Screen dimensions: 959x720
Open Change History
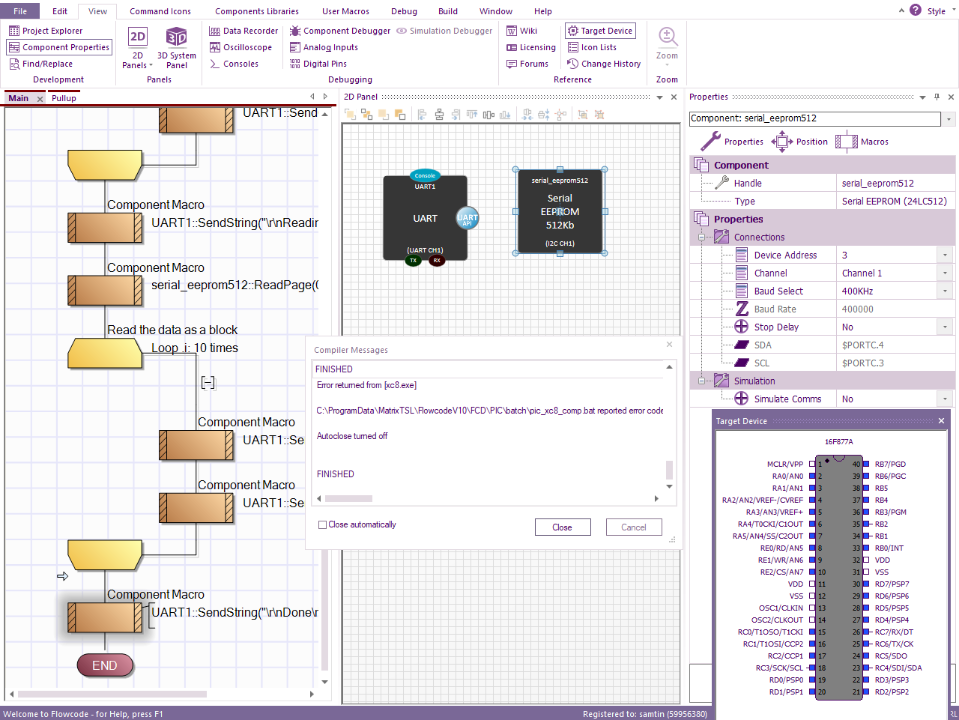(x=604, y=64)
